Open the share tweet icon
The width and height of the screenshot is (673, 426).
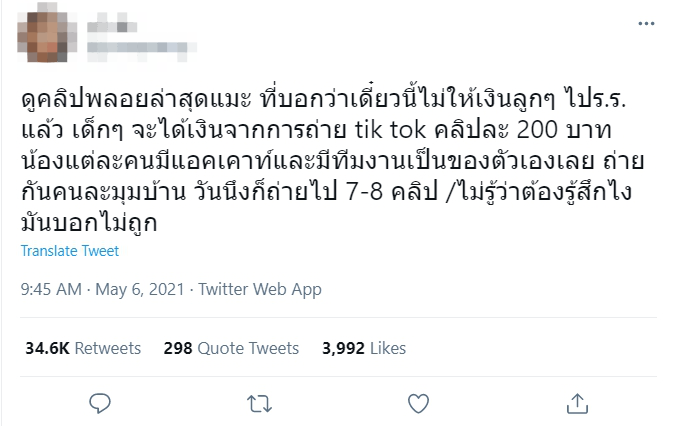click(x=577, y=402)
